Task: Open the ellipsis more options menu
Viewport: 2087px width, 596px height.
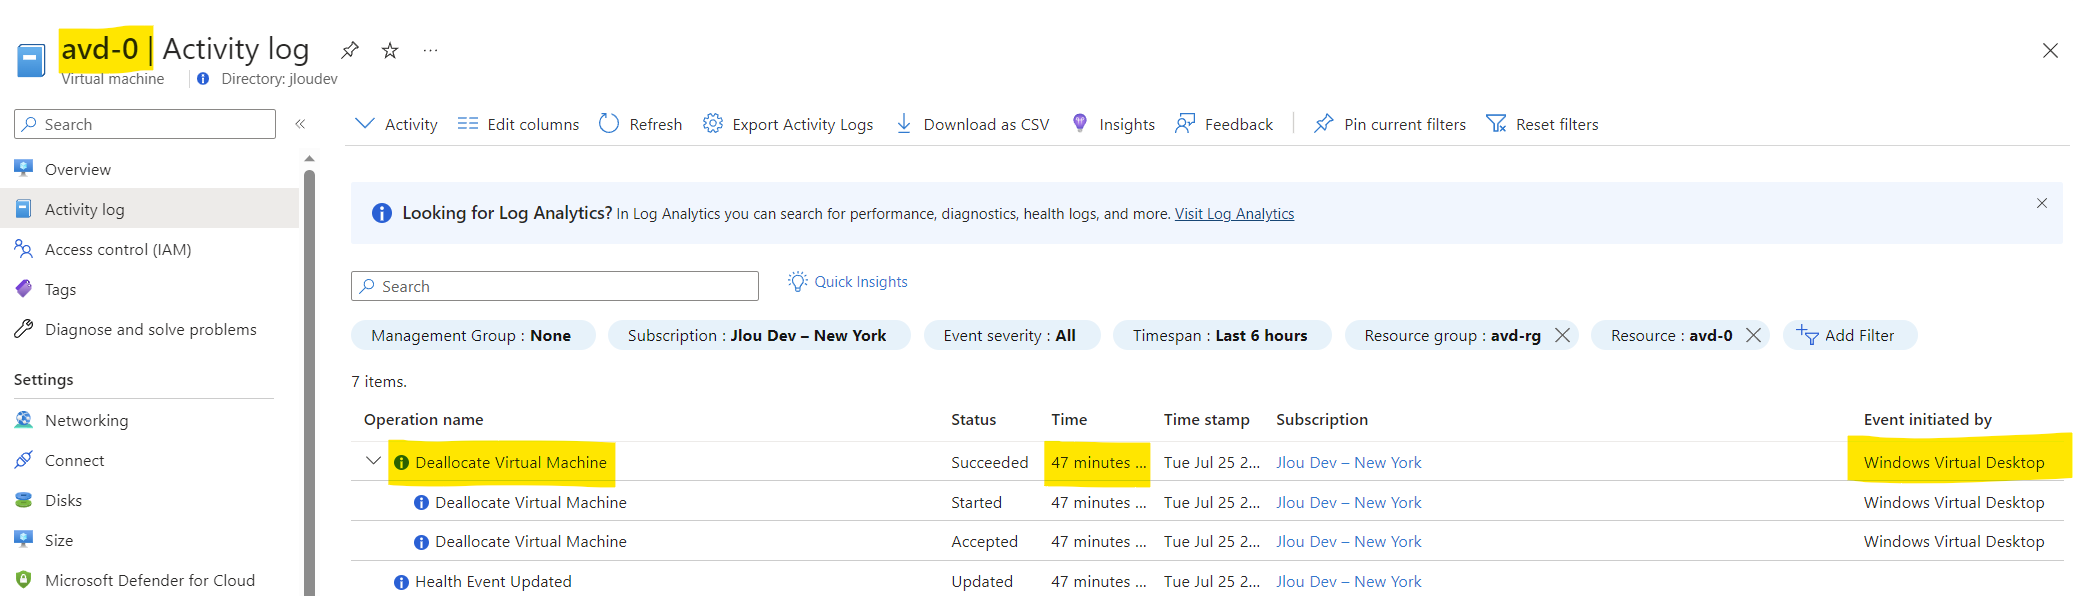Action: coord(430,50)
